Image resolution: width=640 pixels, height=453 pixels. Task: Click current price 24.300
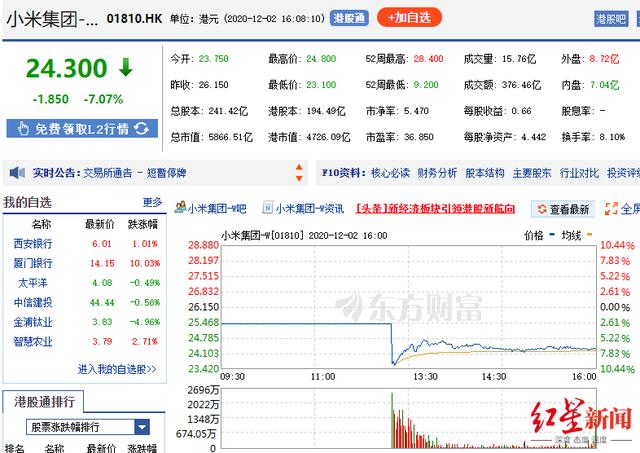coord(67,68)
